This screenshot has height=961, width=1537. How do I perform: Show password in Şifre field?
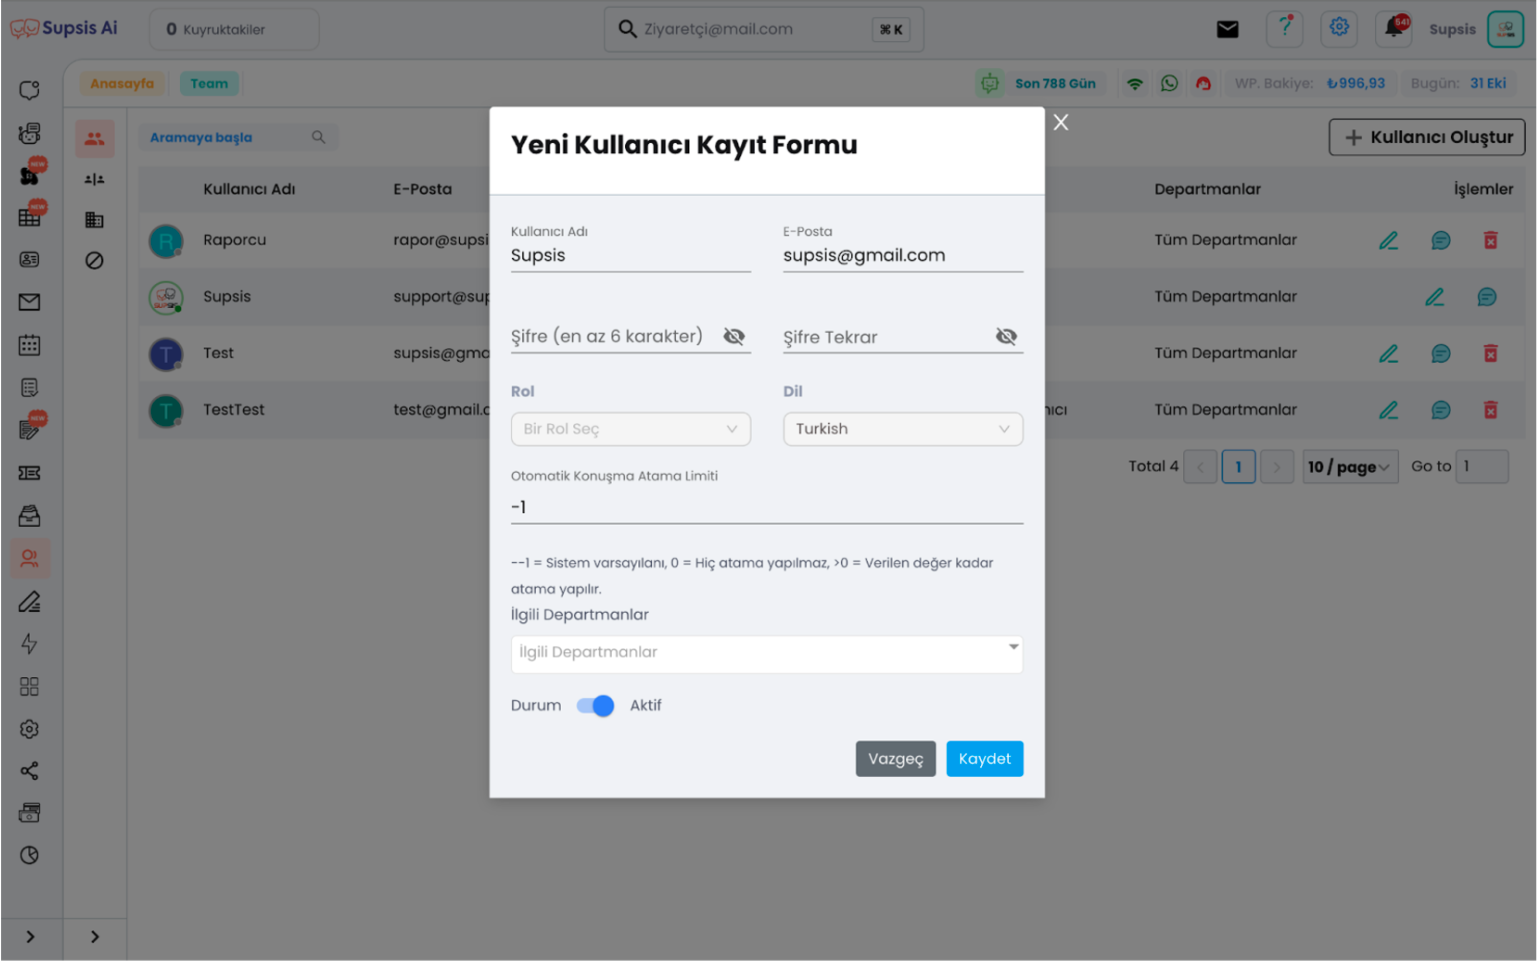click(x=734, y=337)
